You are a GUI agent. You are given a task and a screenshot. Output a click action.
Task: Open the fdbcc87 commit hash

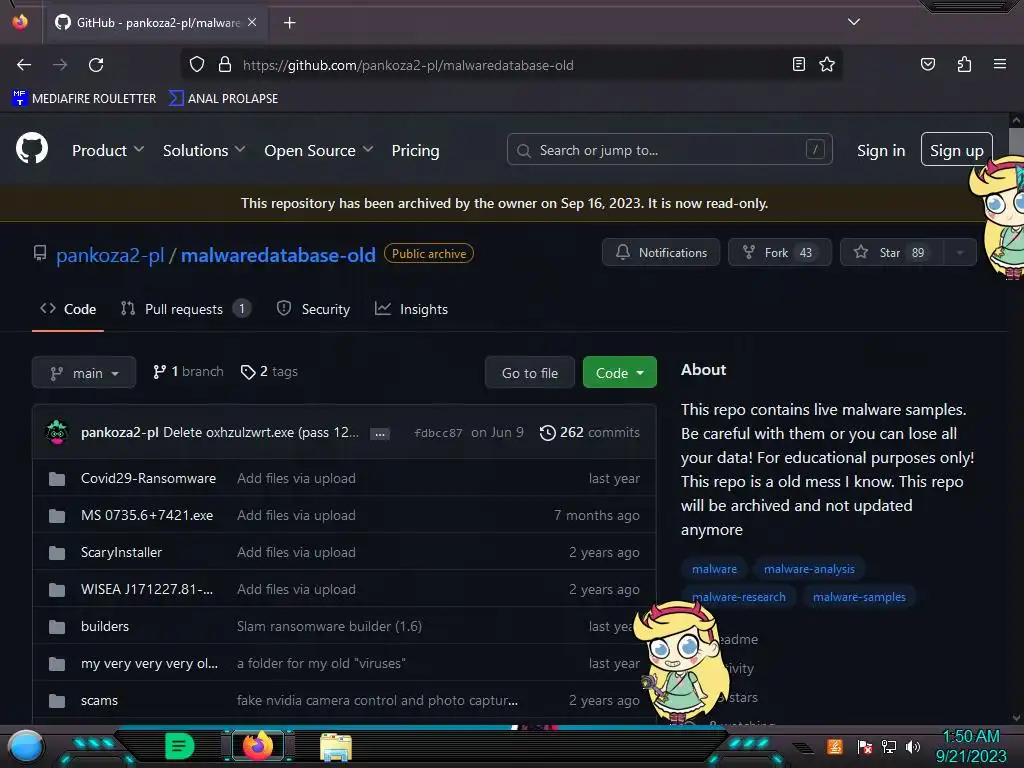point(438,433)
